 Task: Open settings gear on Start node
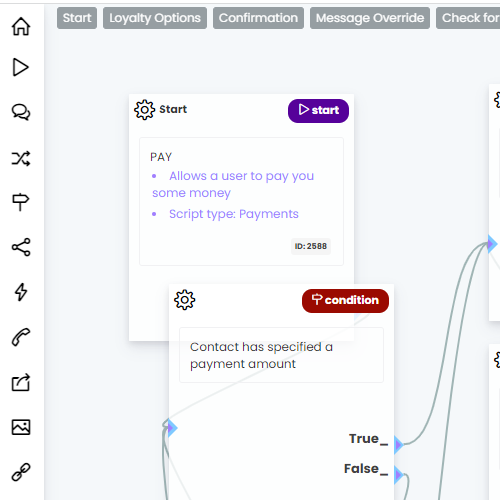coord(144,110)
